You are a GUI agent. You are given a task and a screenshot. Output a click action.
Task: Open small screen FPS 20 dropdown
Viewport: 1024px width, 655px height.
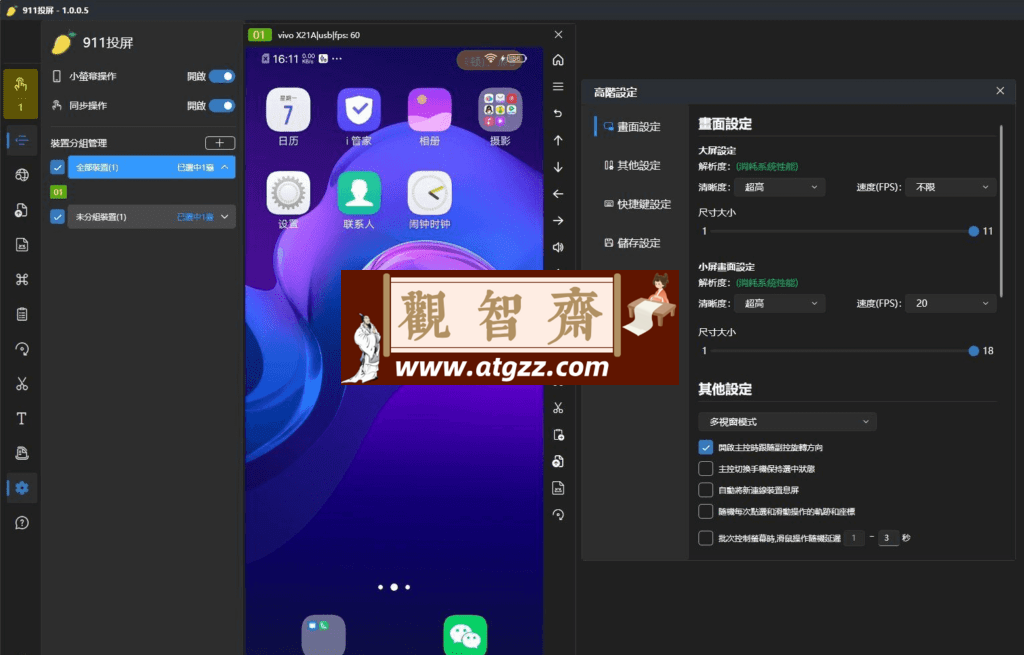[951, 304]
